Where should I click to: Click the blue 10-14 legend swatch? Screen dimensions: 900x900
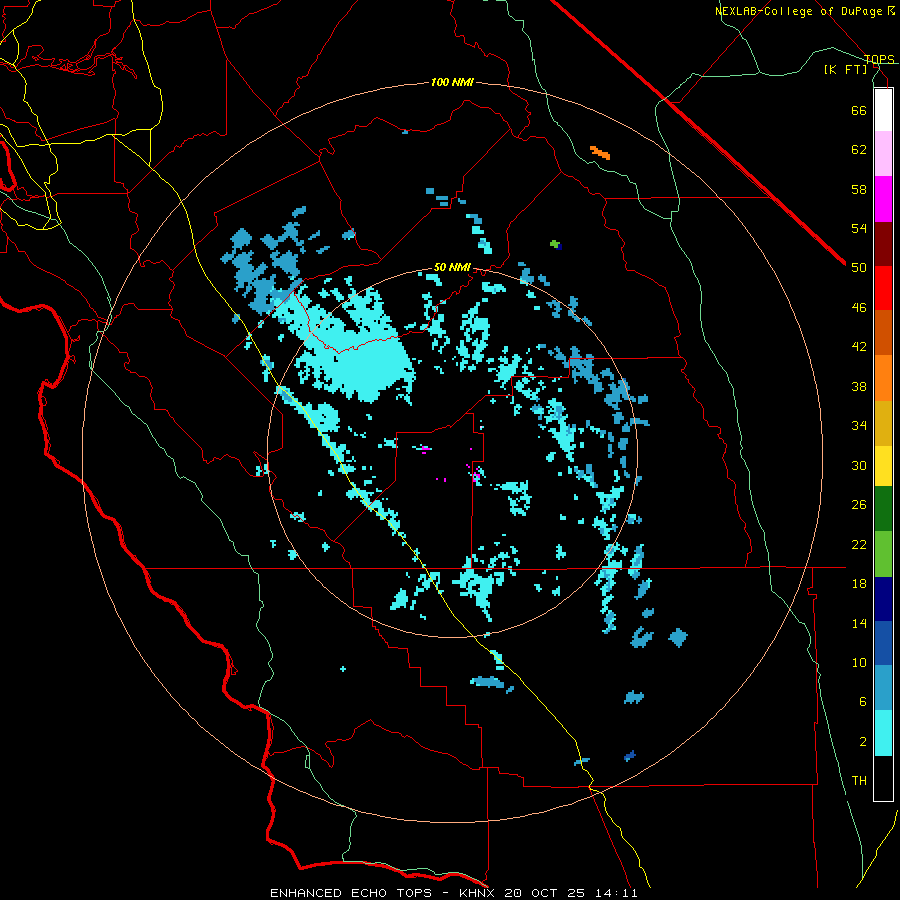tap(883, 643)
